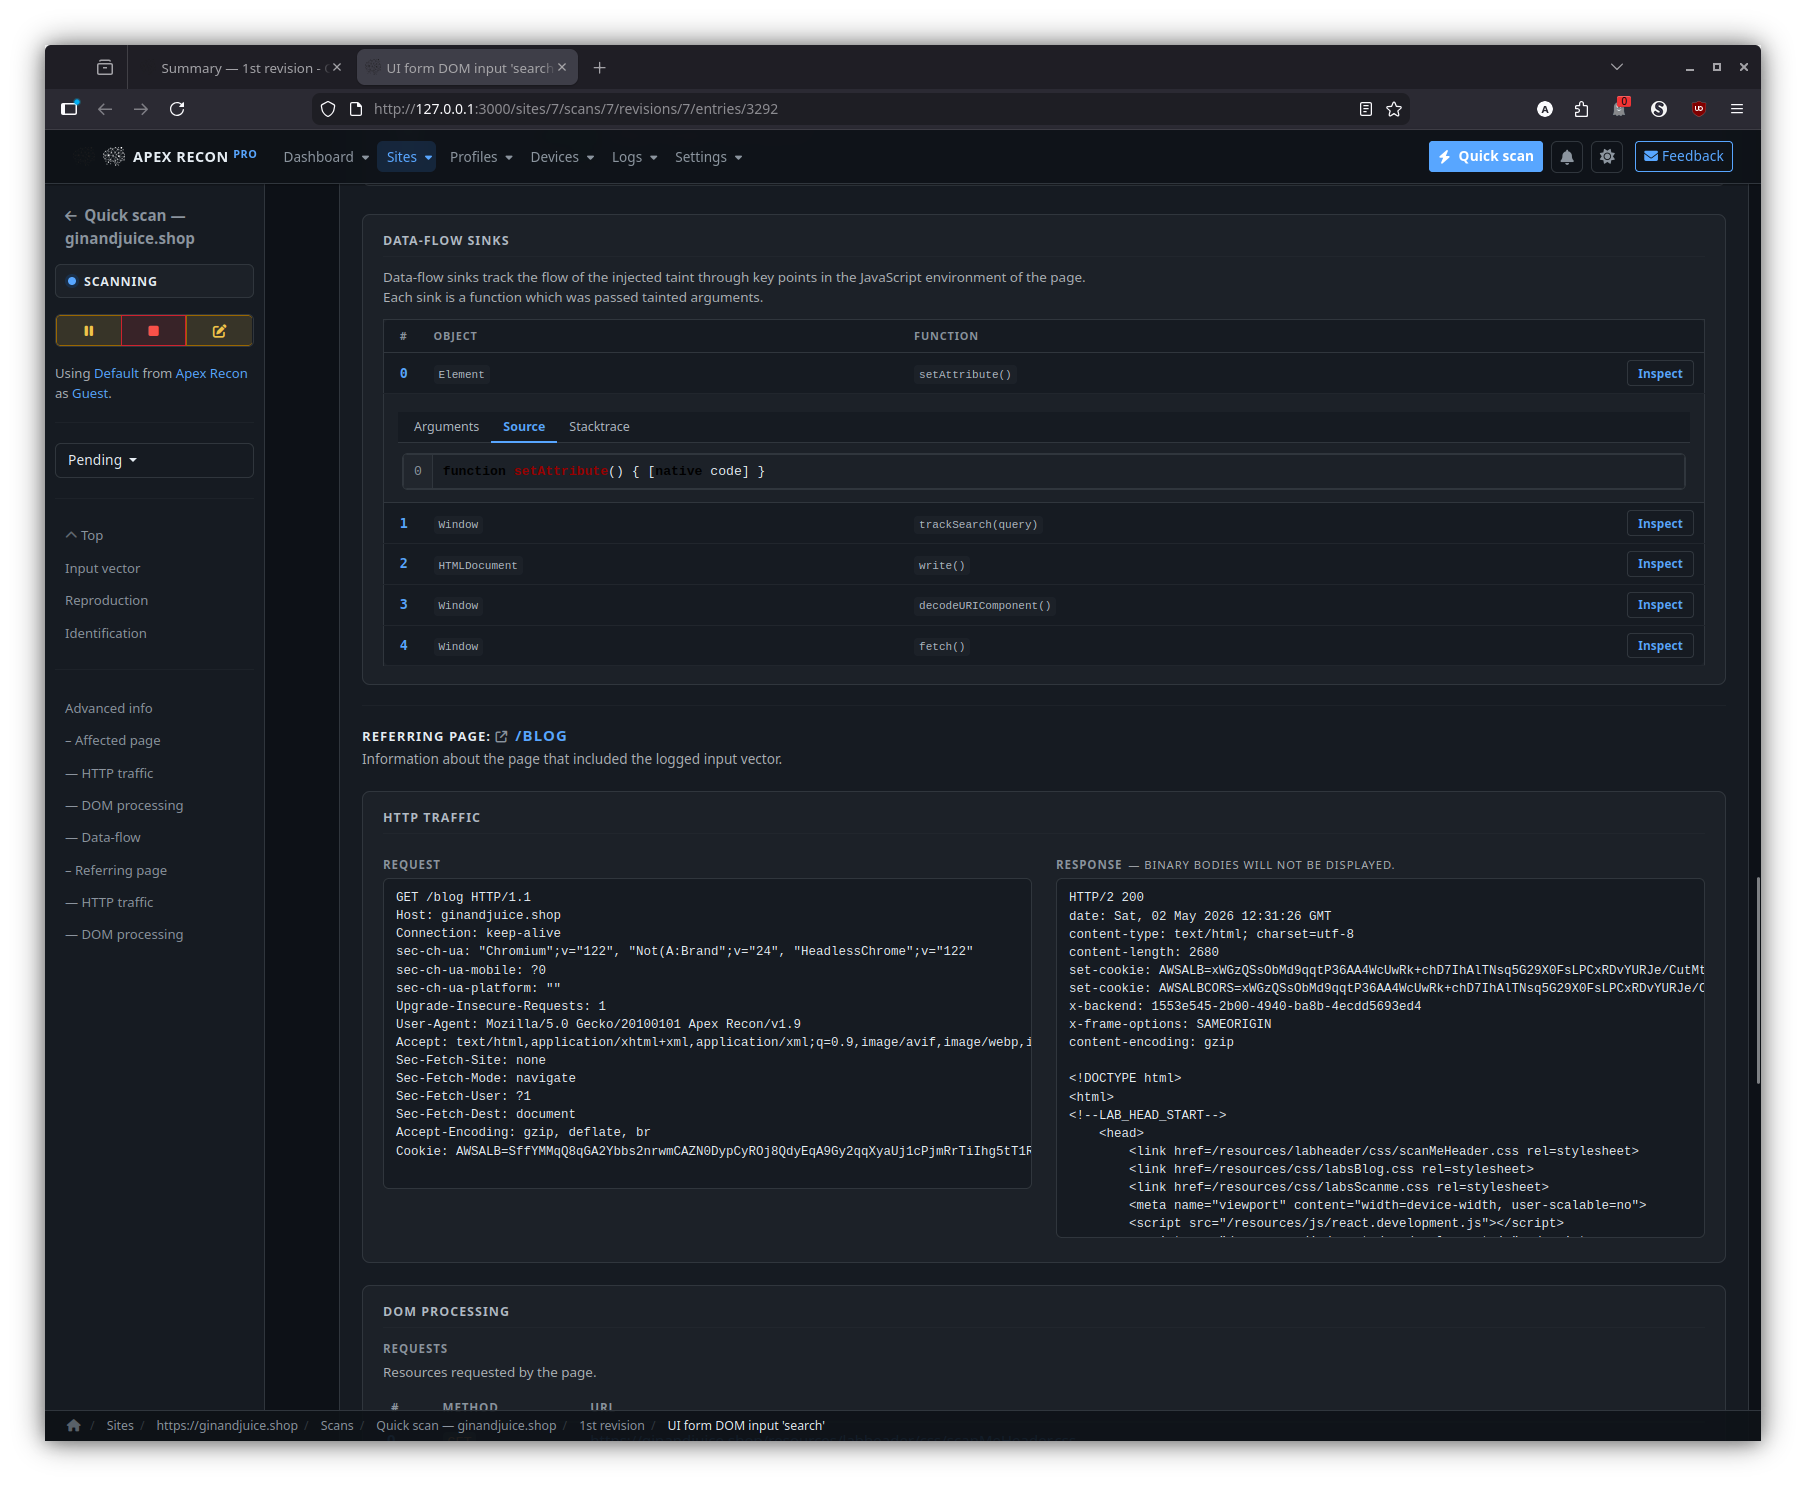The width and height of the screenshot is (1806, 1486).
Task: Go to home via breadcrumb house icon
Action: click(74, 1425)
